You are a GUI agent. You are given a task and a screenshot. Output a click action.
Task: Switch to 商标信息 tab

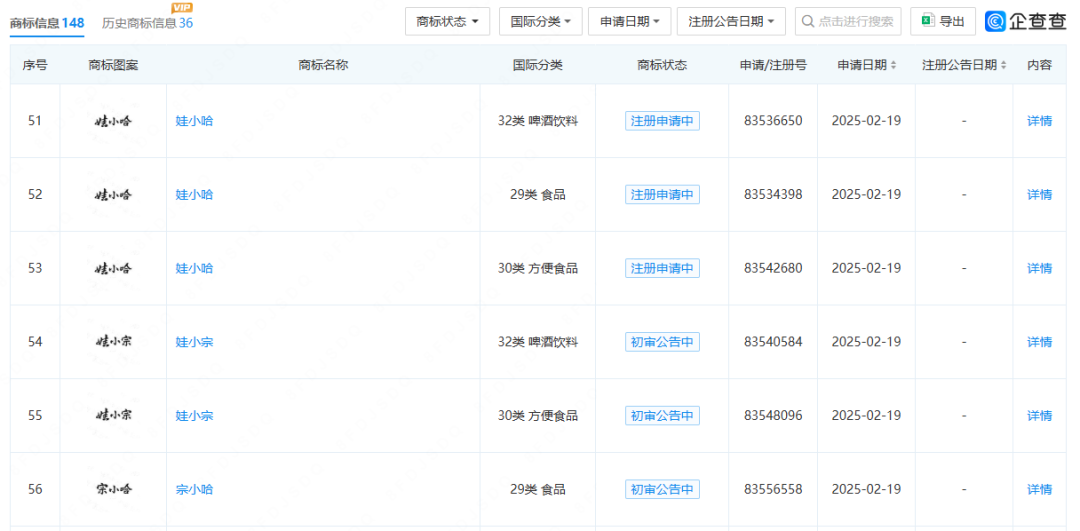[x=46, y=22]
